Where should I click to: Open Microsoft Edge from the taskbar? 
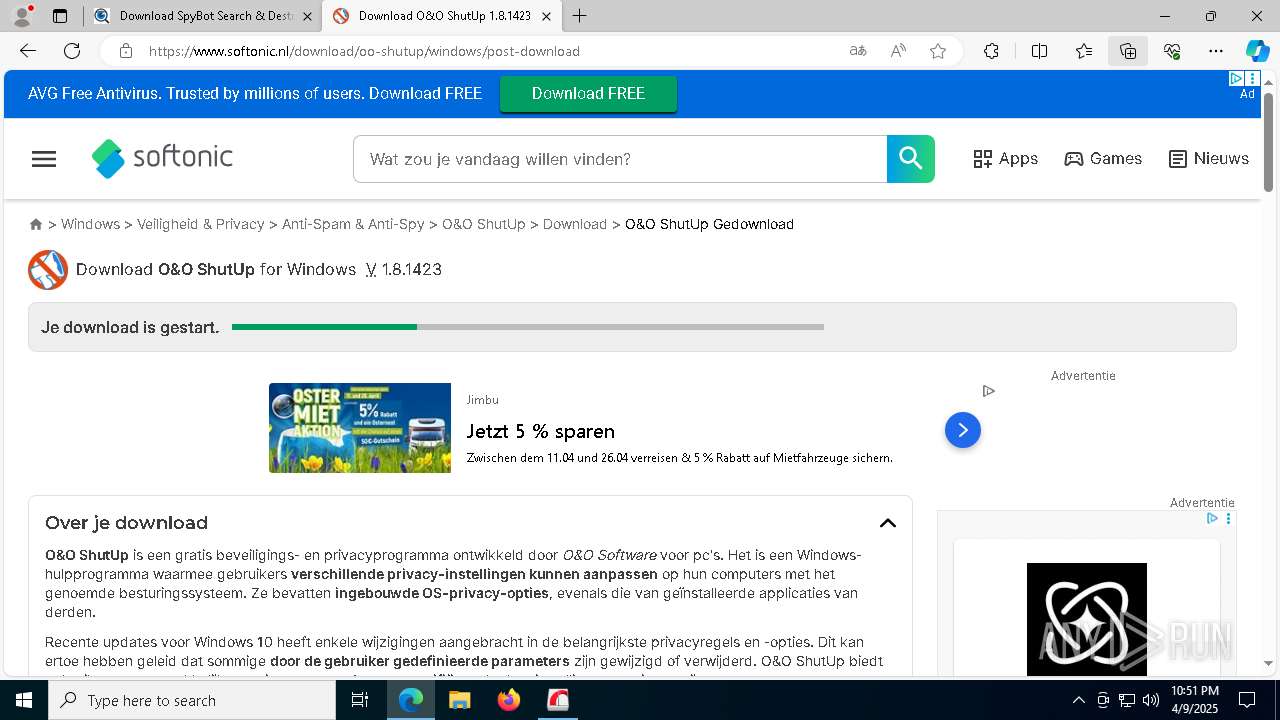tap(411, 700)
